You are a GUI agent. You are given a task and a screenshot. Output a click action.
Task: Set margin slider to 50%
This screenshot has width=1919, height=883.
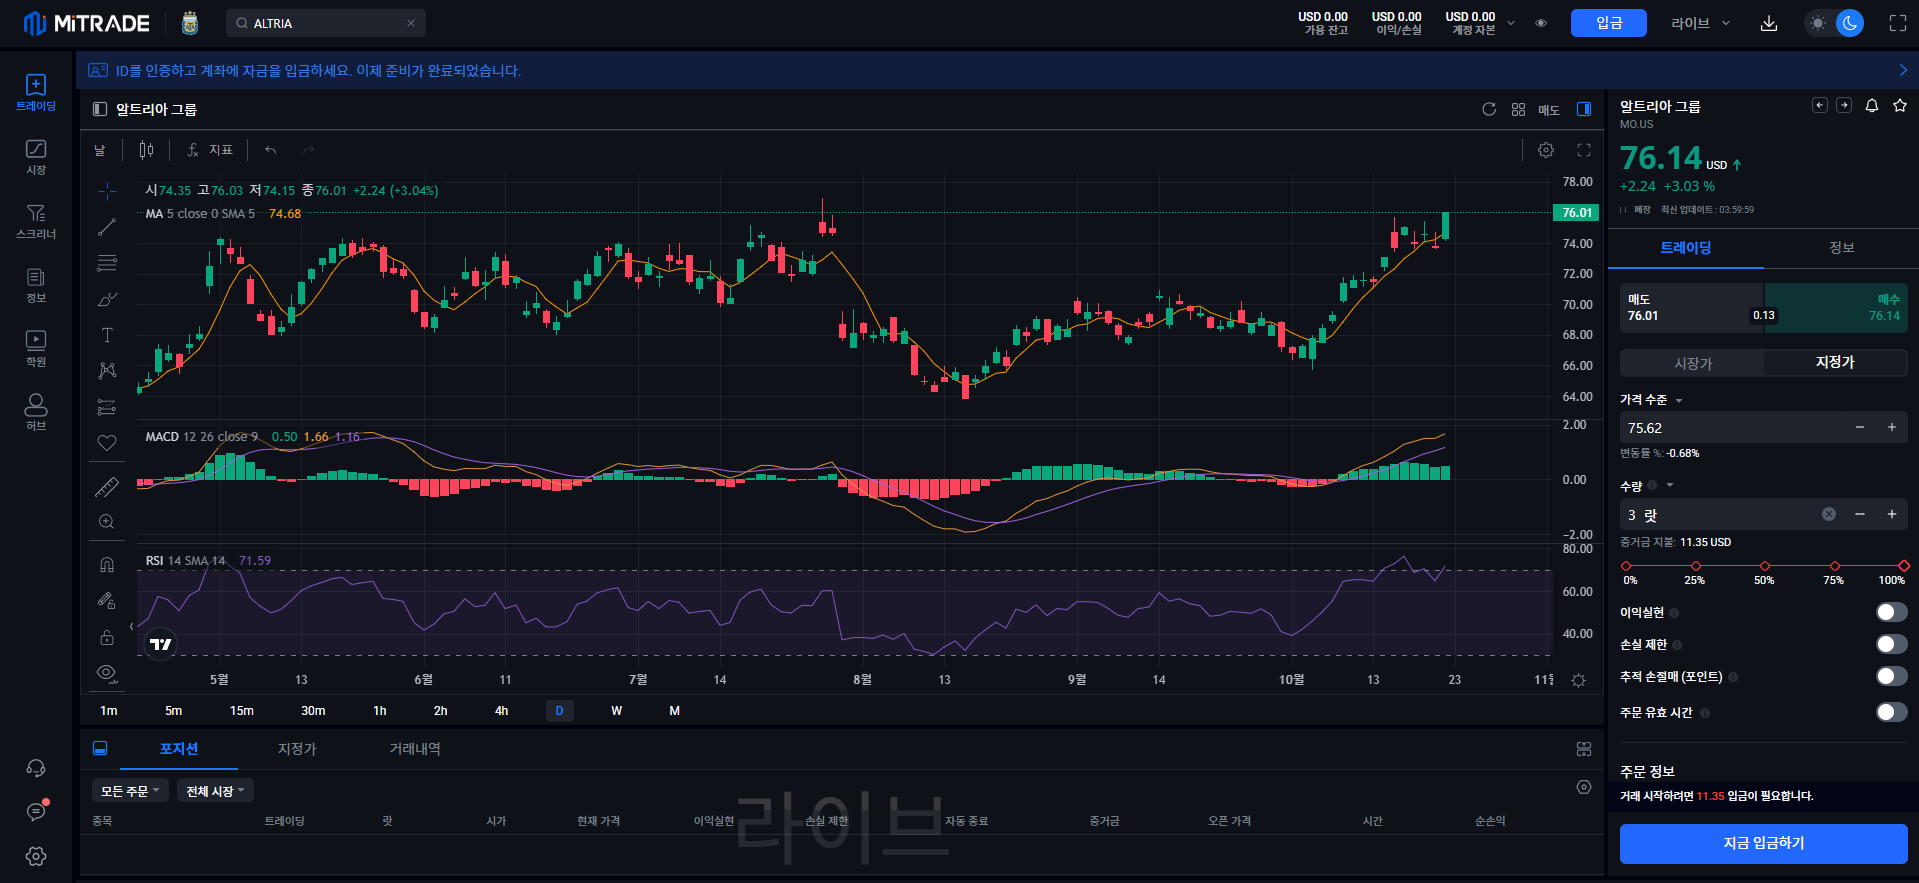(1765, 566)
